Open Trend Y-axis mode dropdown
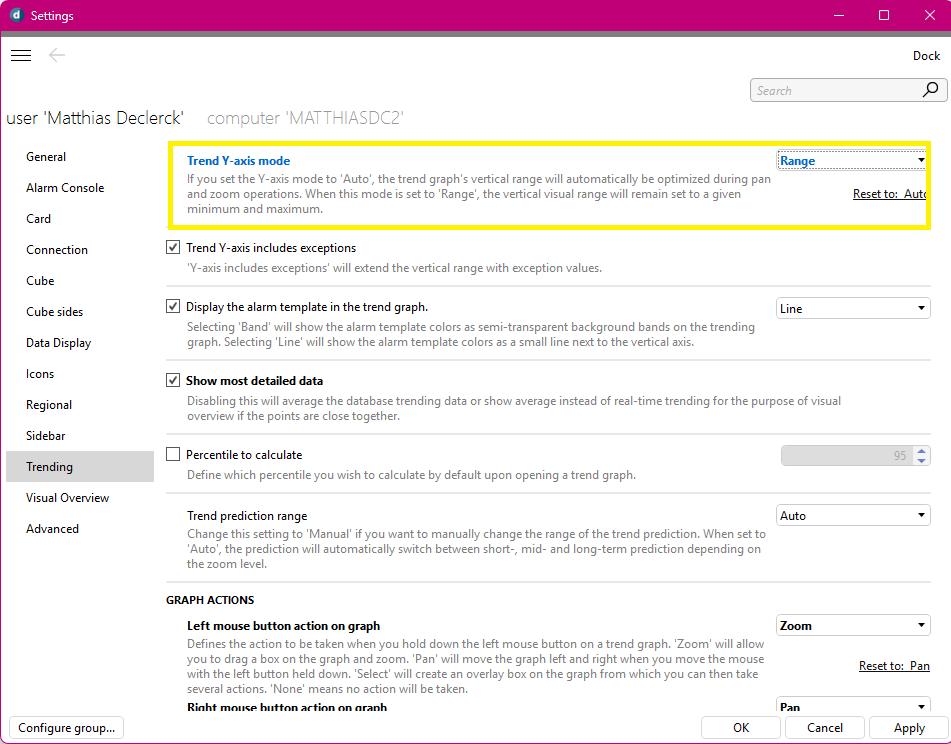This screenshot has width=951, height=744. coord(852,161)
